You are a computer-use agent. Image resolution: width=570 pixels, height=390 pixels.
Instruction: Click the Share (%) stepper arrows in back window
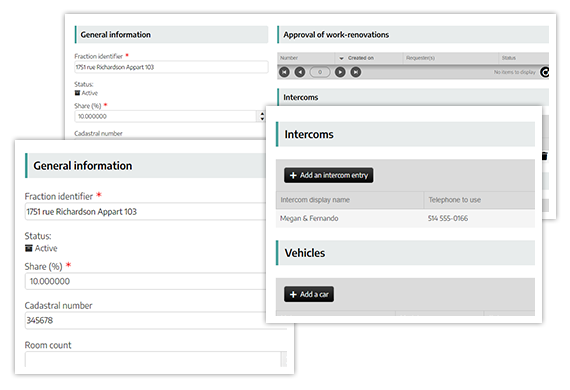point(262,116)
